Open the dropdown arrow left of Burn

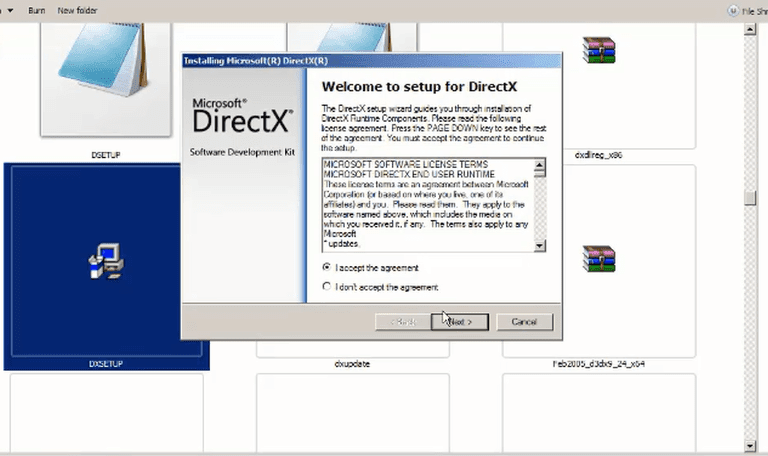click(x=10, y=10)
